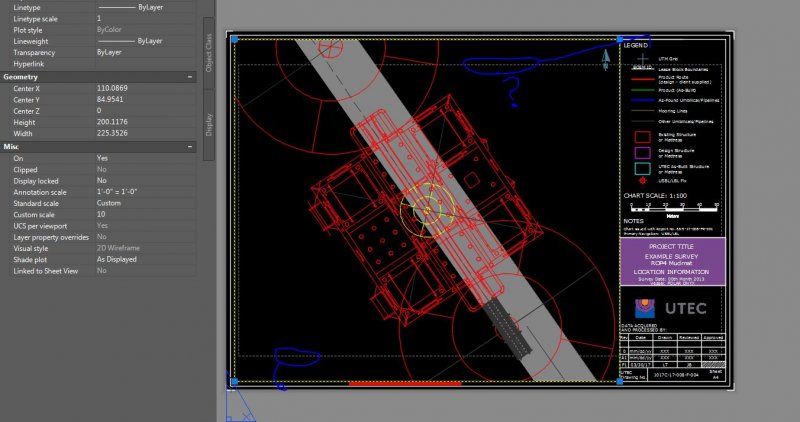This screenshot has height=422, width=800.
Task: Select the UCS per viewport label
Action: tap(40, 226)
